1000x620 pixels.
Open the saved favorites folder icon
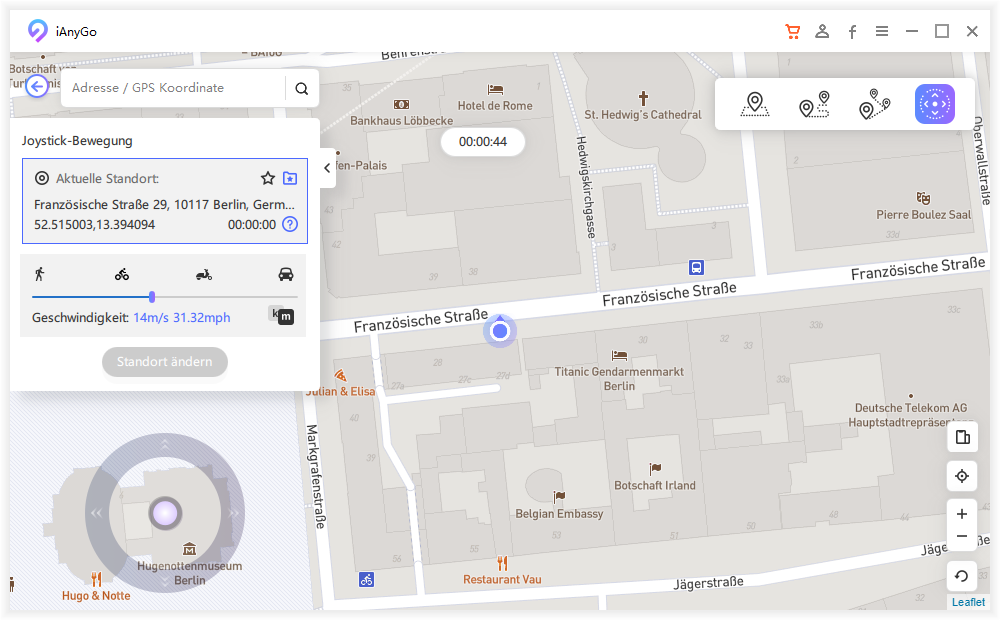[290, 179]
